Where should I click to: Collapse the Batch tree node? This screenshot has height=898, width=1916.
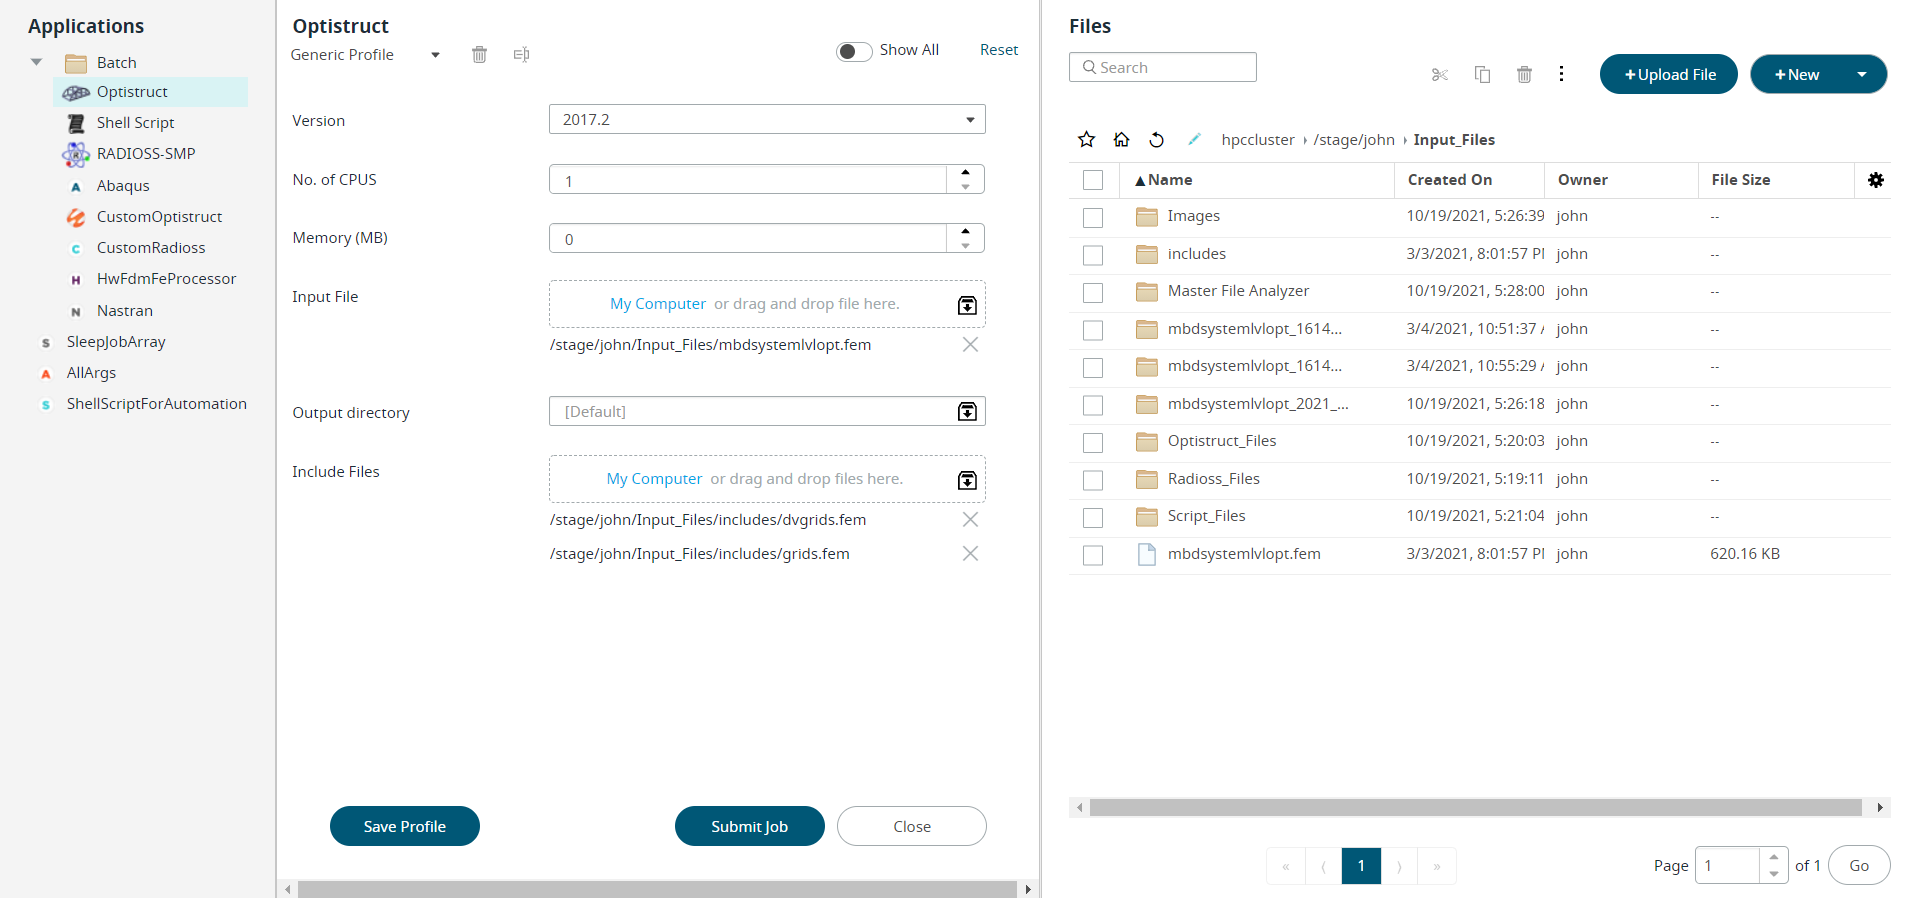(x=37, y=62)
